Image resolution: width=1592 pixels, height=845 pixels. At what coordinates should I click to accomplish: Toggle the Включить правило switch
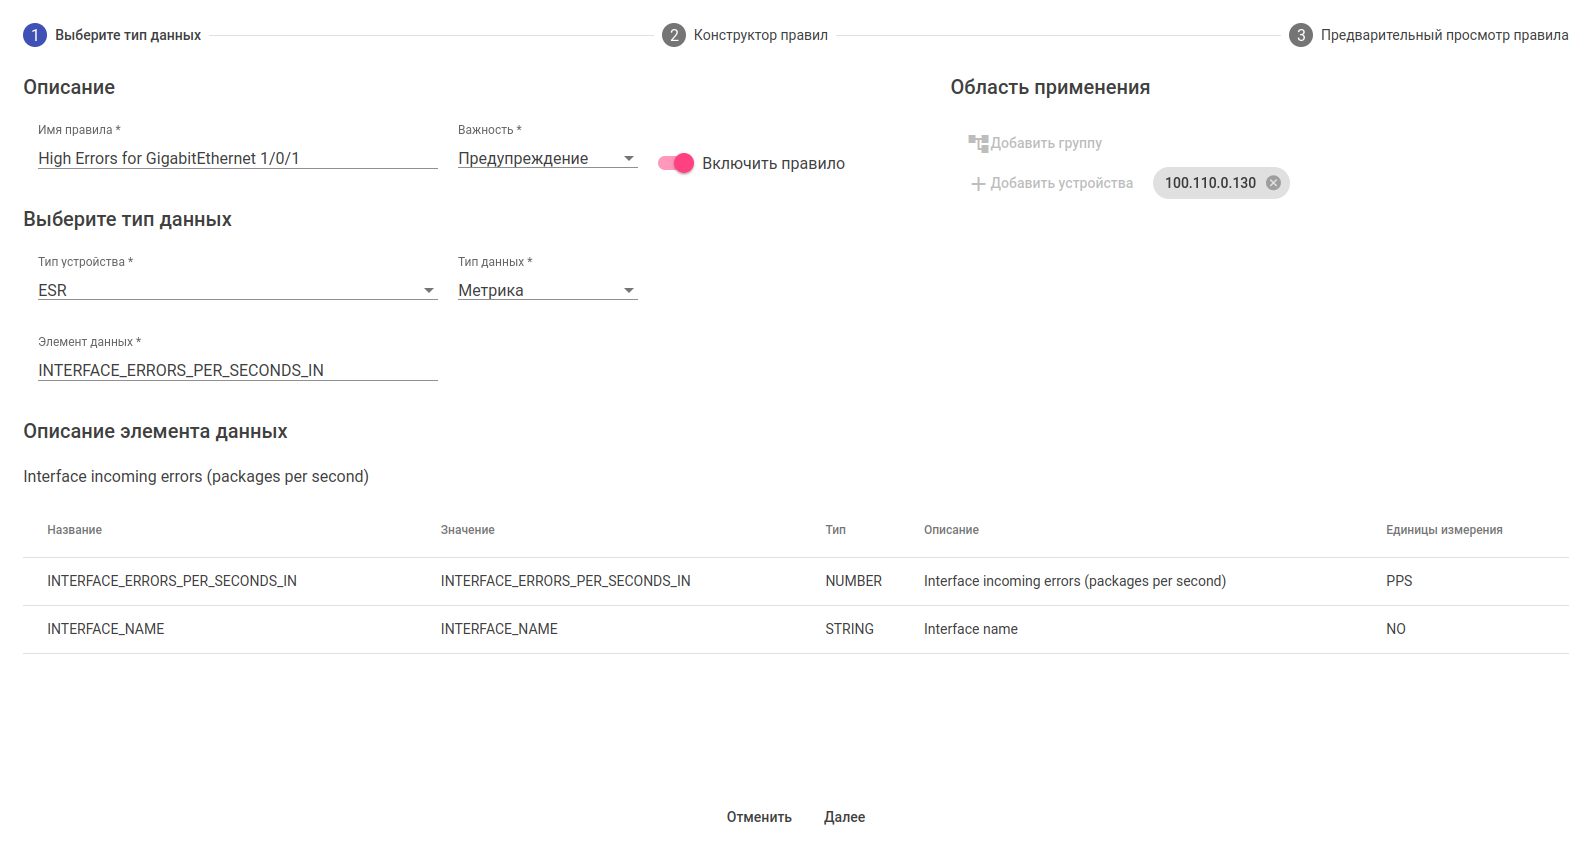point(676,163)
